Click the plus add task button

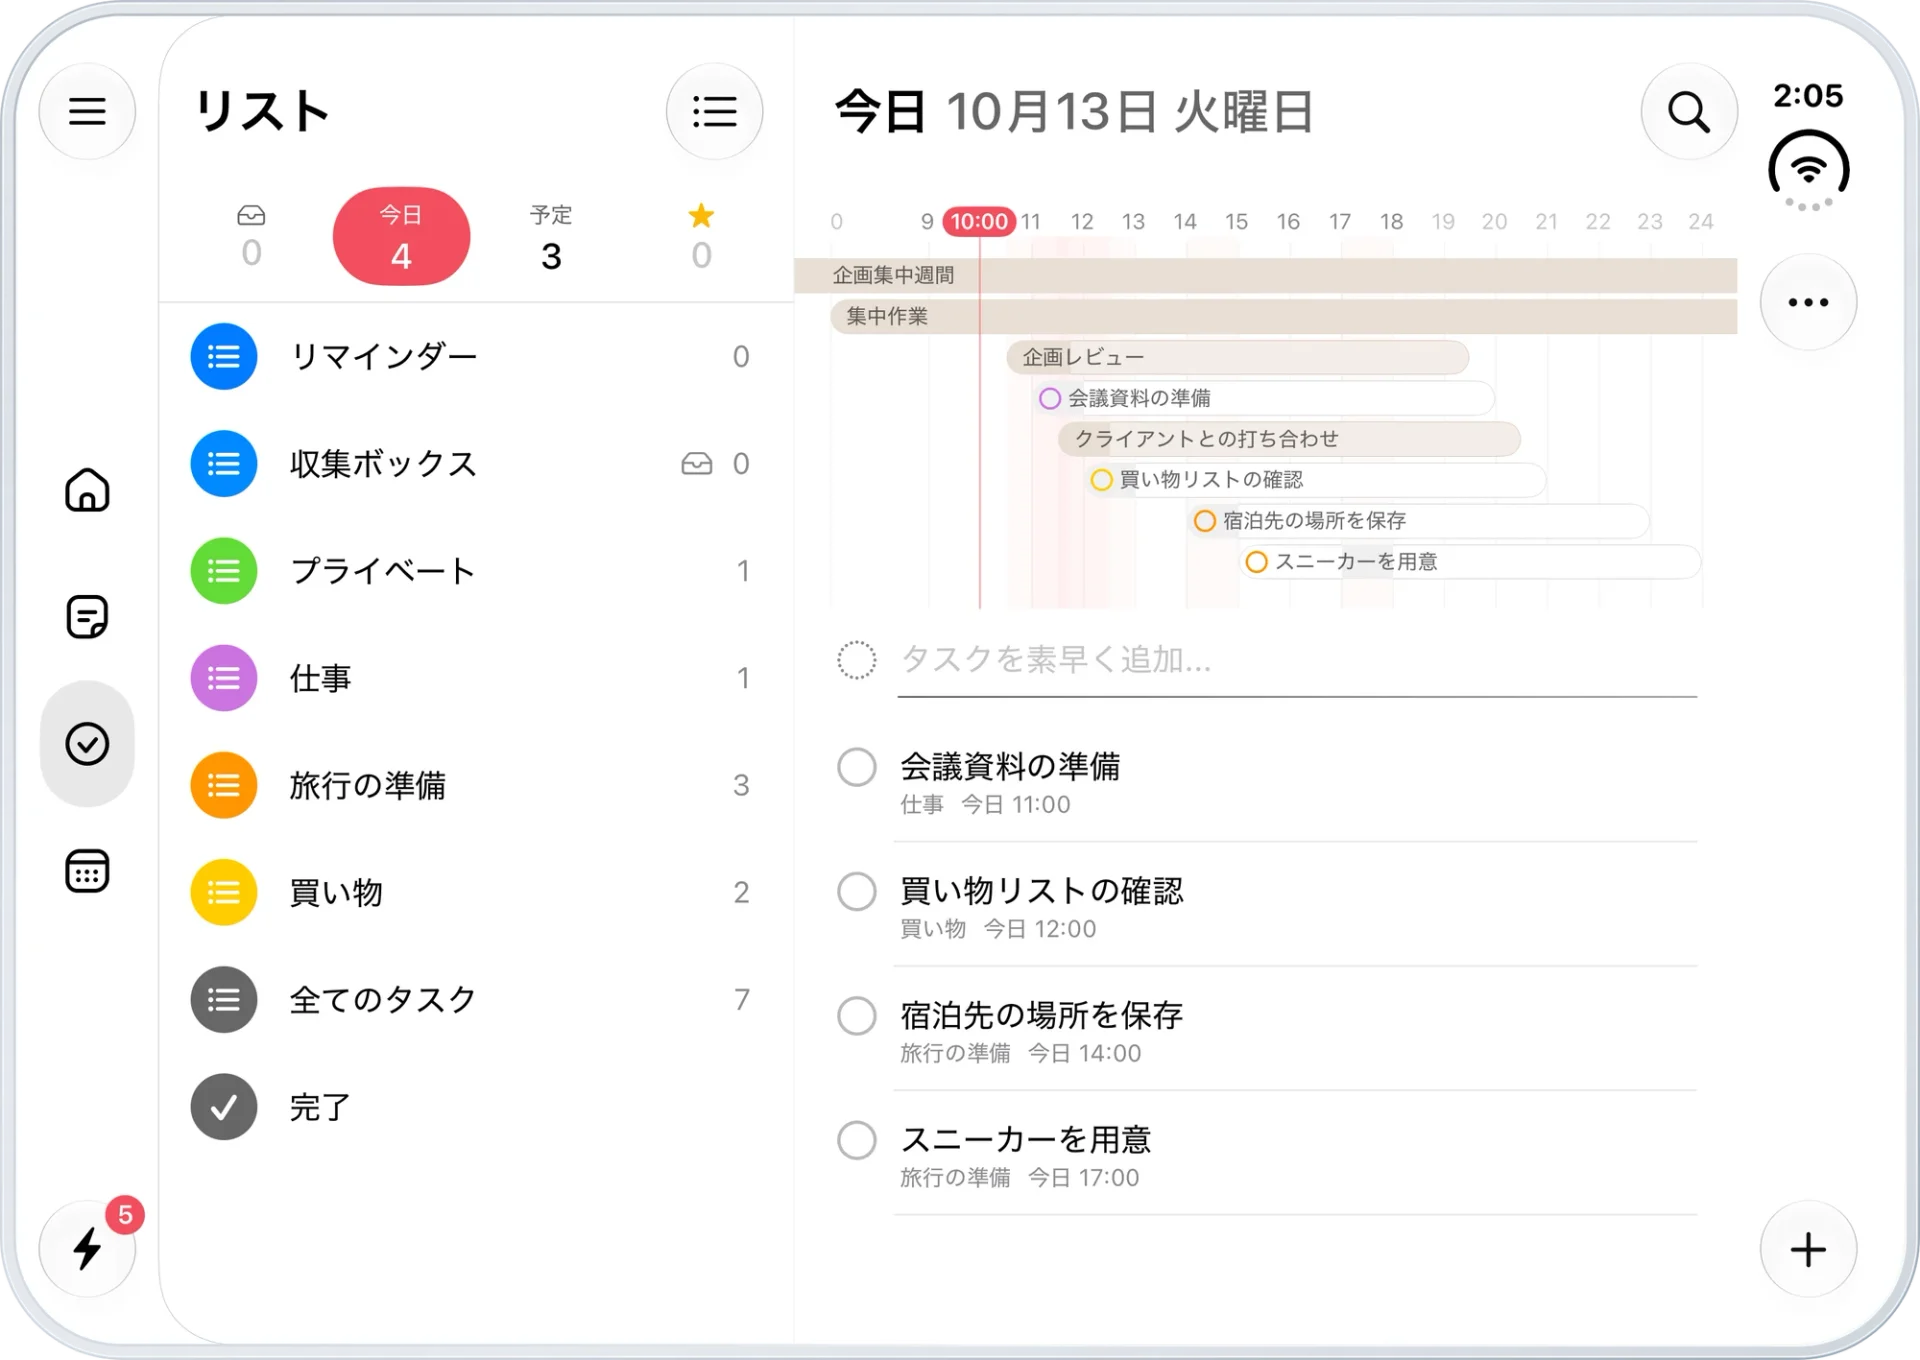(1808, 1249)
